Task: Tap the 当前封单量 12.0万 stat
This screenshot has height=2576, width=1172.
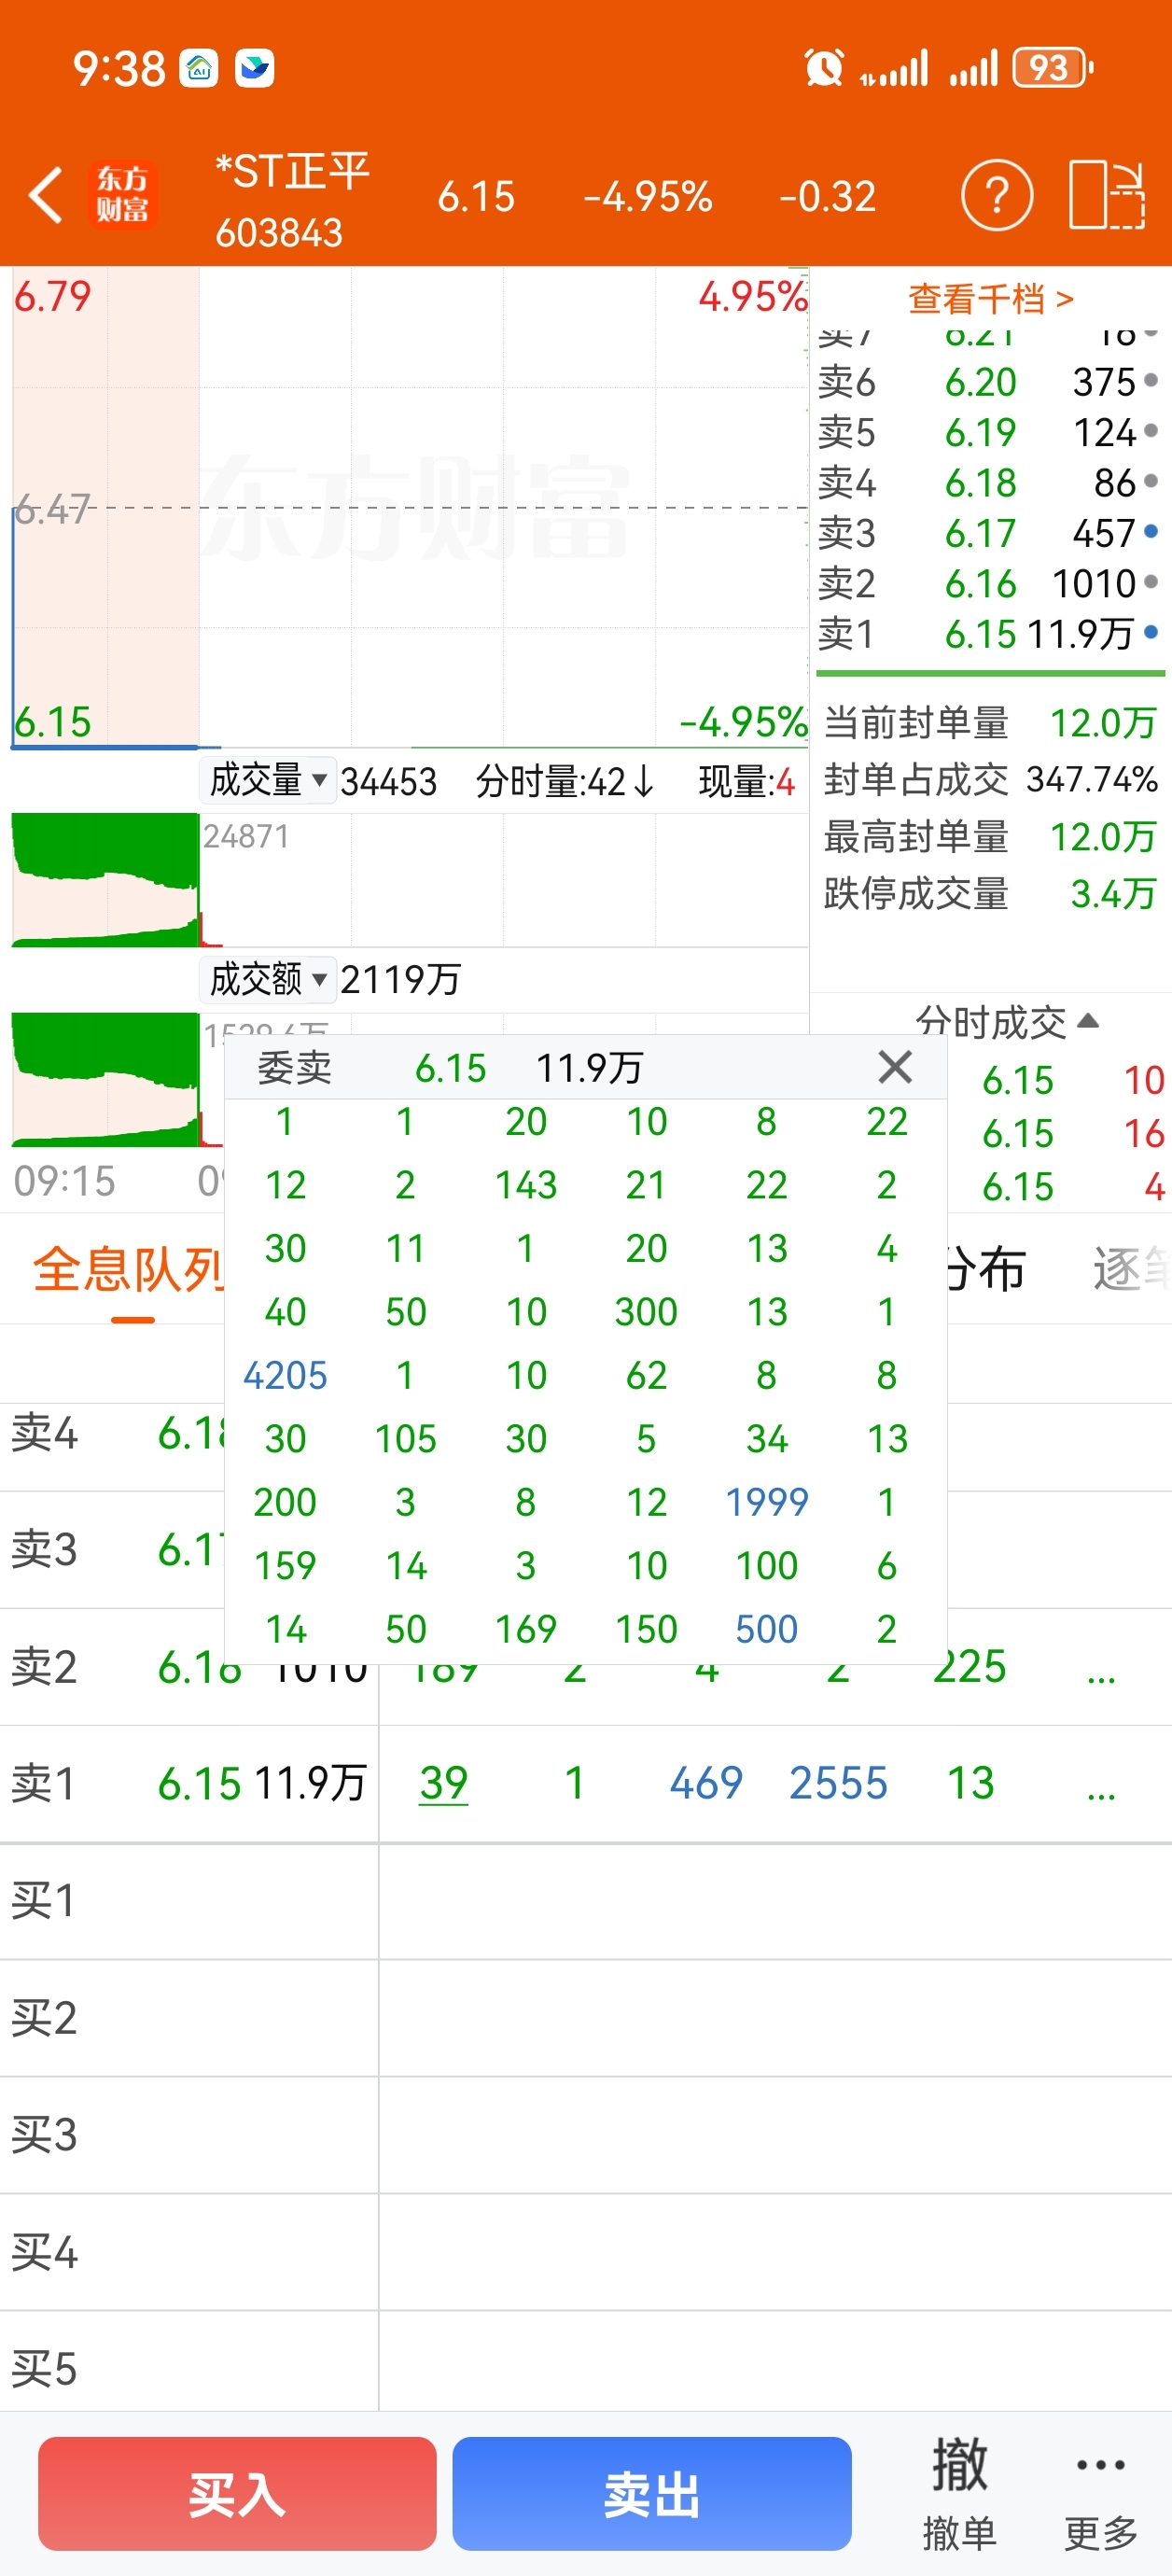Action: [990, 723]
